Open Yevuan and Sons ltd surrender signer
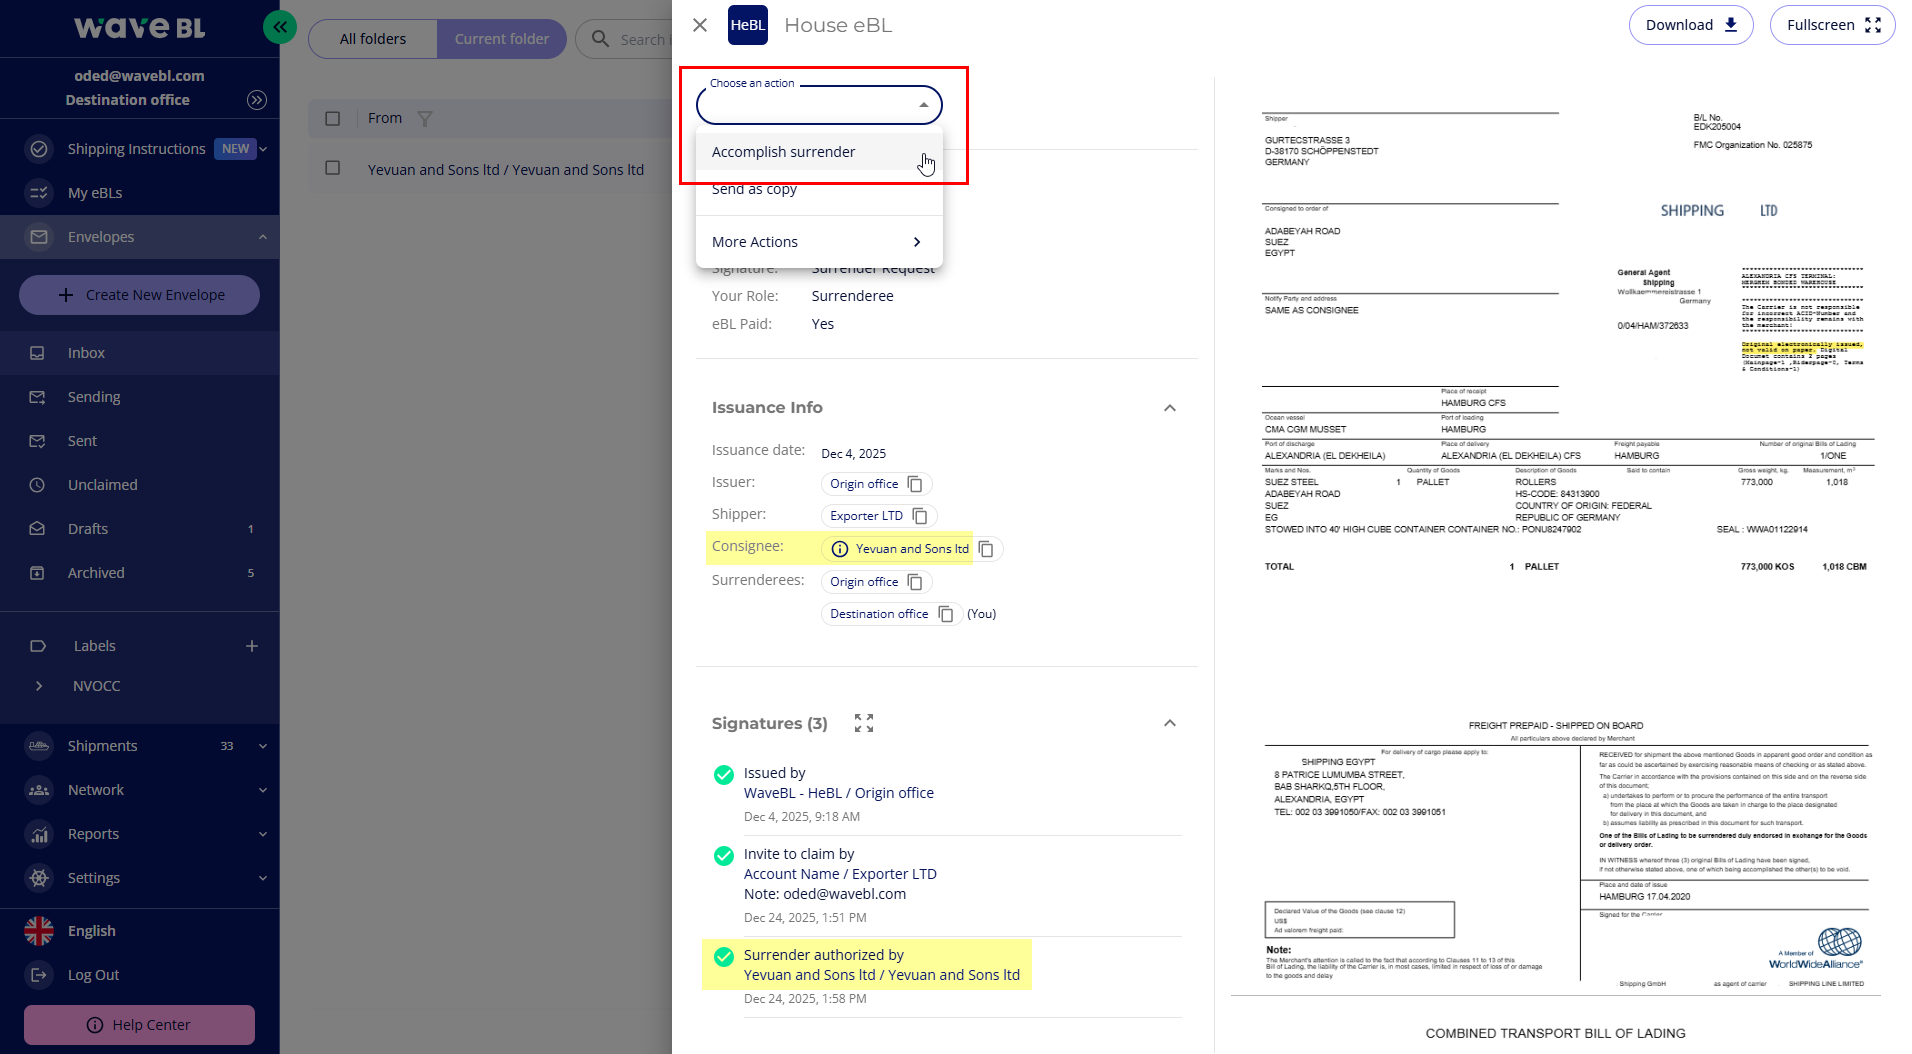This screenshot has height=1054, width=1912. tap(881, 975)
